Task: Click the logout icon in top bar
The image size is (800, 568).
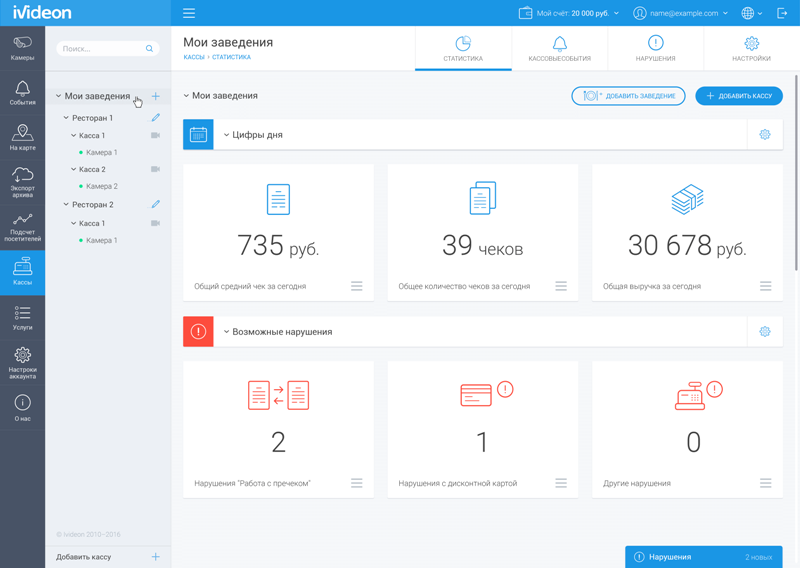Action: (x=782, y=13)
